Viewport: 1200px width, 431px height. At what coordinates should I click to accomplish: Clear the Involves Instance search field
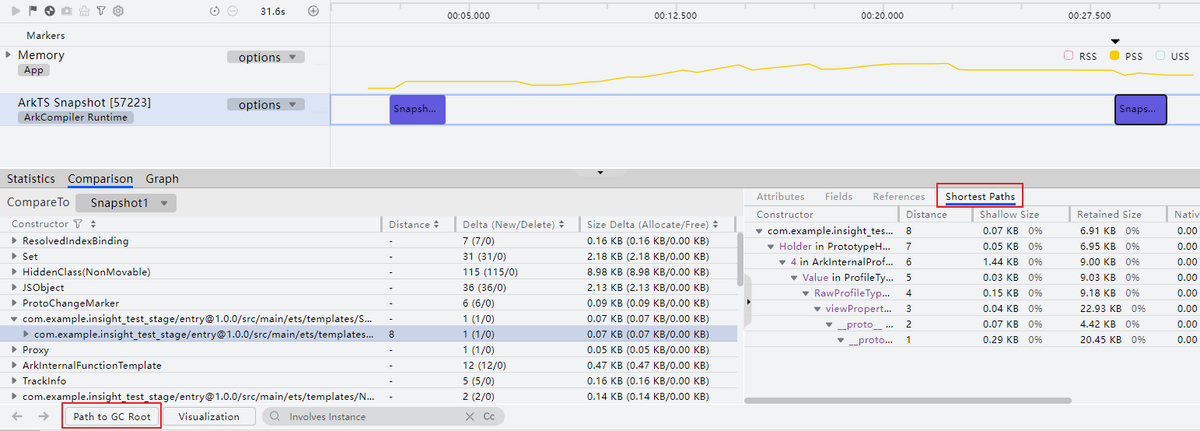pos(470,416)
